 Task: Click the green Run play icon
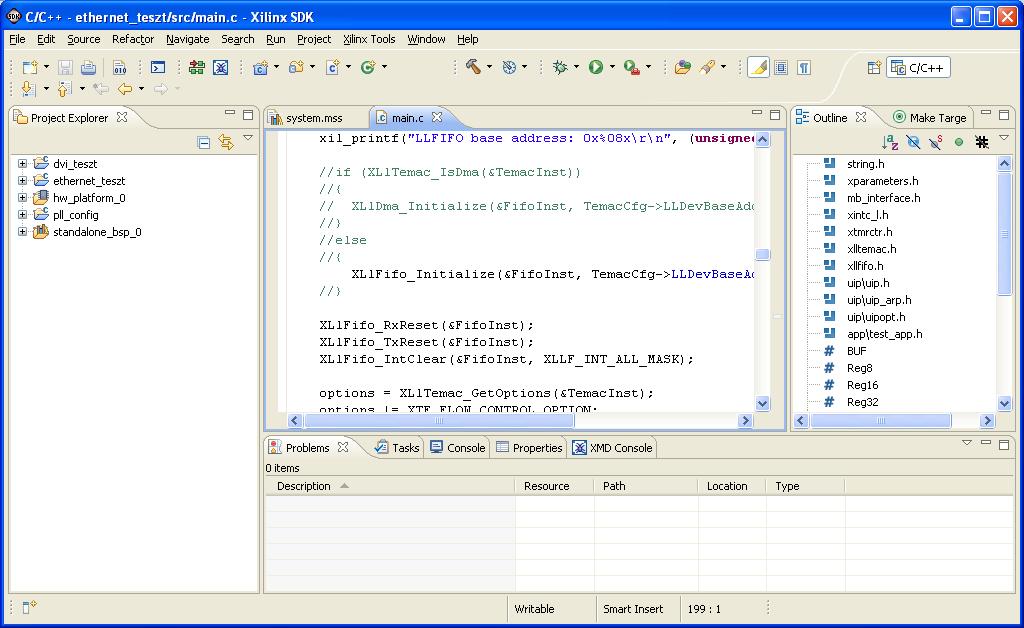tap(596, 67)
